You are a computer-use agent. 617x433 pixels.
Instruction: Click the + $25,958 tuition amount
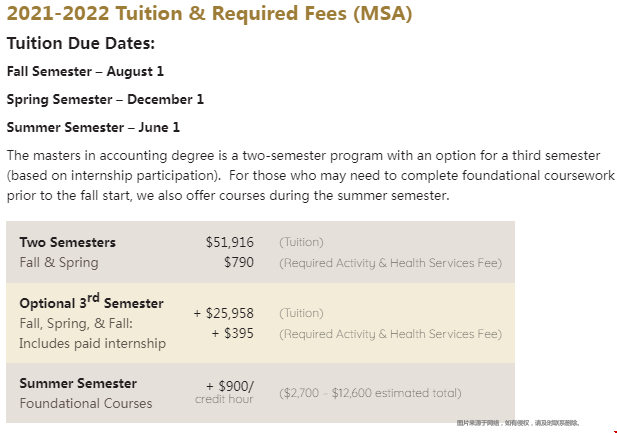pyautogui.click(x=224, y=314)
